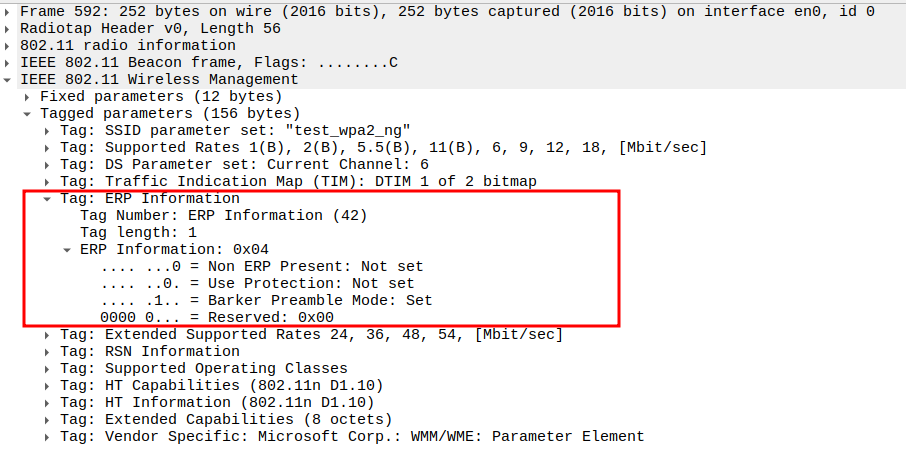The width and height of the screenshot is (906, 455).
Task: Expand the 802.11 radio information arrow
Action: pyautogui.click(x=8, y=46)
